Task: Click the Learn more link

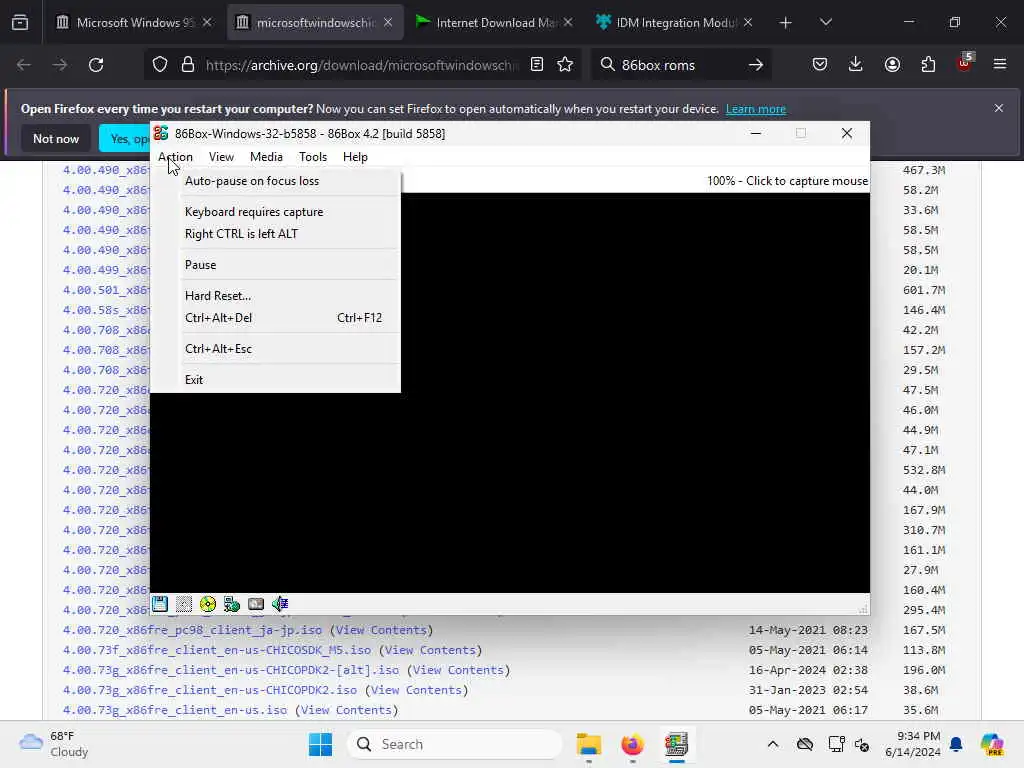Action: click(x=756, y=109)
